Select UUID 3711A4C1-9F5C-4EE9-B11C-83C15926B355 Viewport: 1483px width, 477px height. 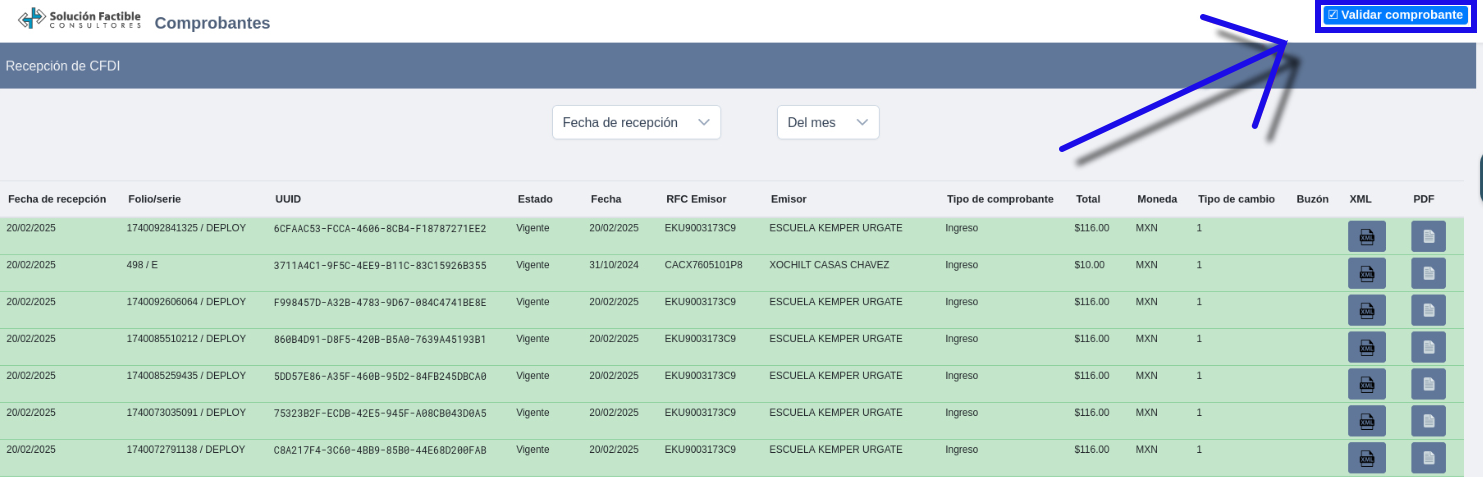point(379,266)
